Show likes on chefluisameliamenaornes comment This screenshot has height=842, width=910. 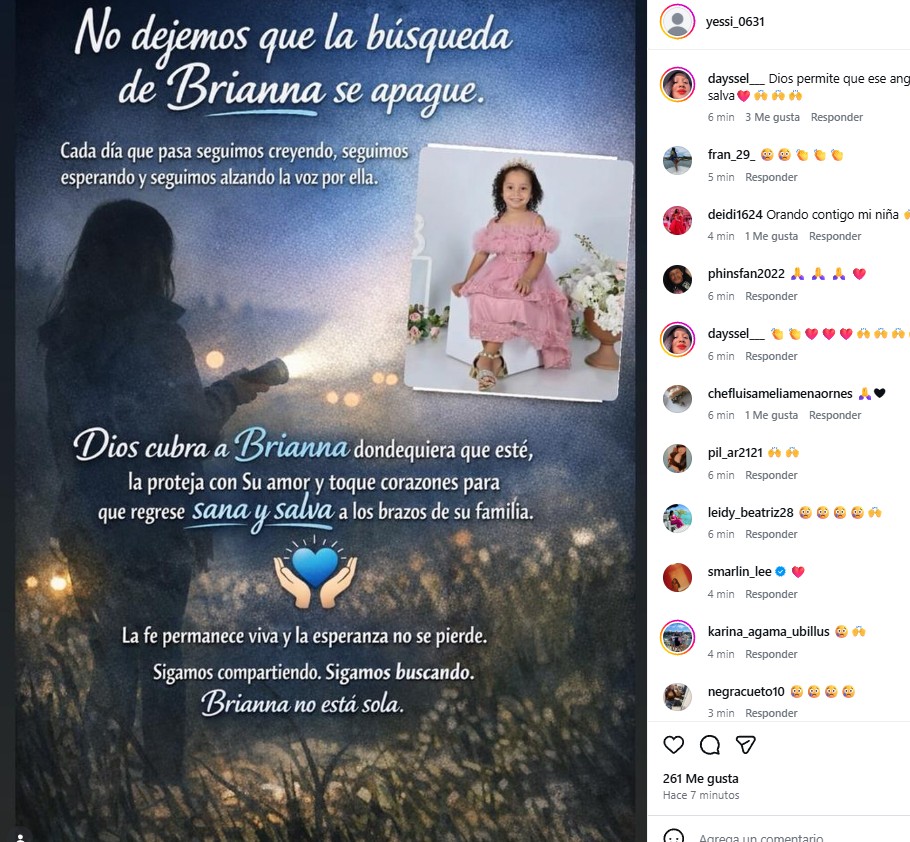click(771, 415)
